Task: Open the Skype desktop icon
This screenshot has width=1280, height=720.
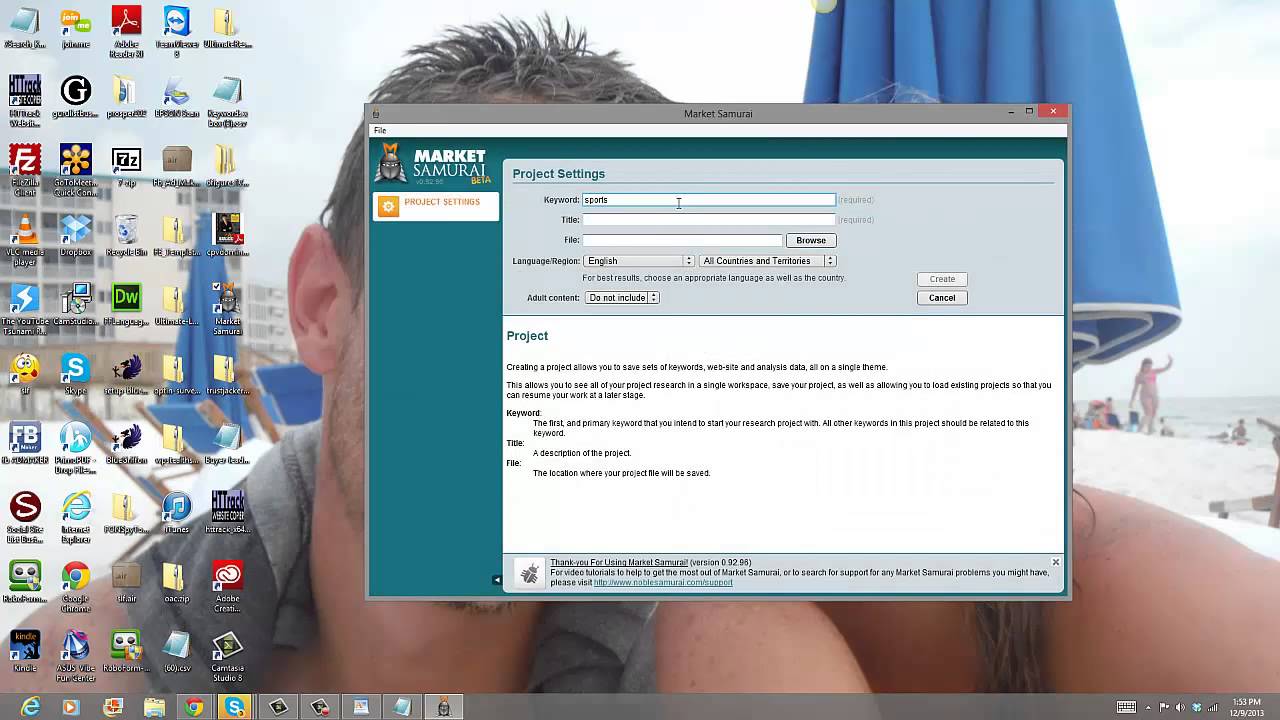Action: click(75, 374)
